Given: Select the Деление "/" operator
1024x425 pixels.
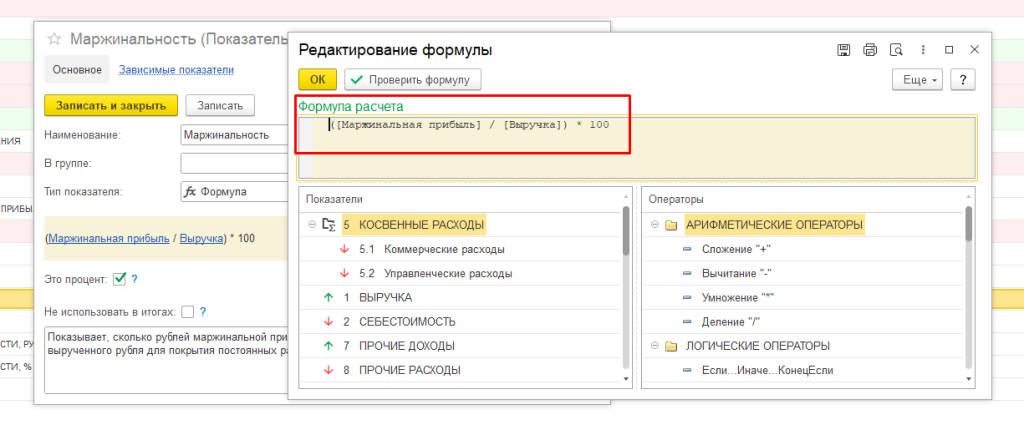Looking at the screenshot, I should [803, 322].
